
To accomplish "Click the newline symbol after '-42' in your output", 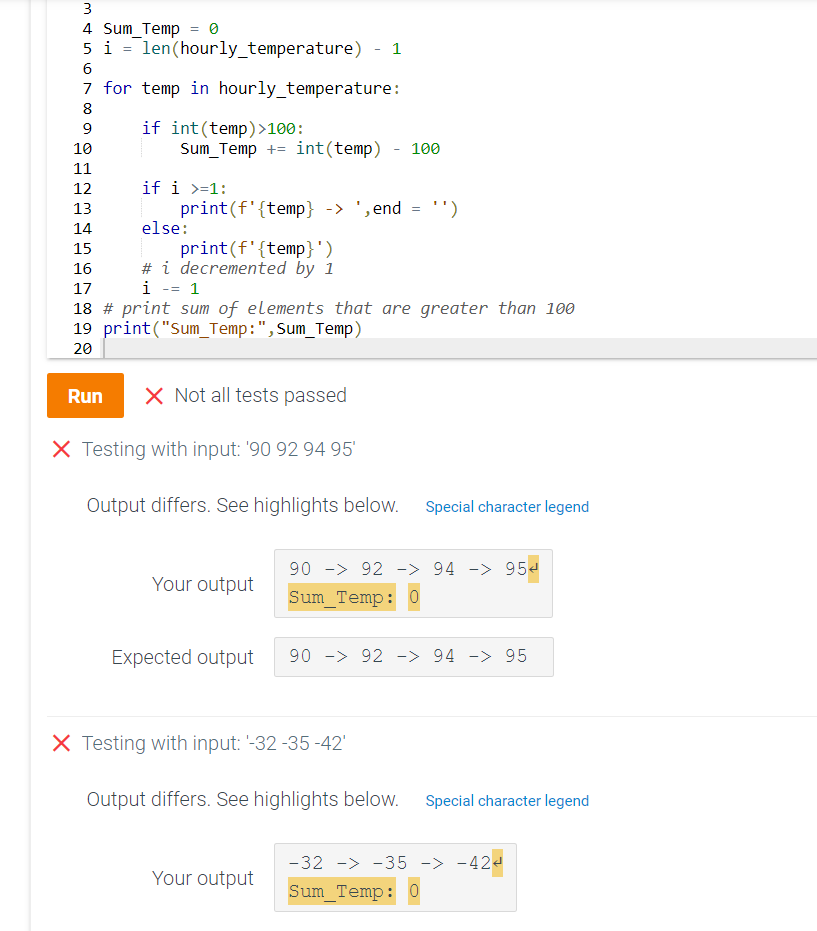I will point(497,861).
